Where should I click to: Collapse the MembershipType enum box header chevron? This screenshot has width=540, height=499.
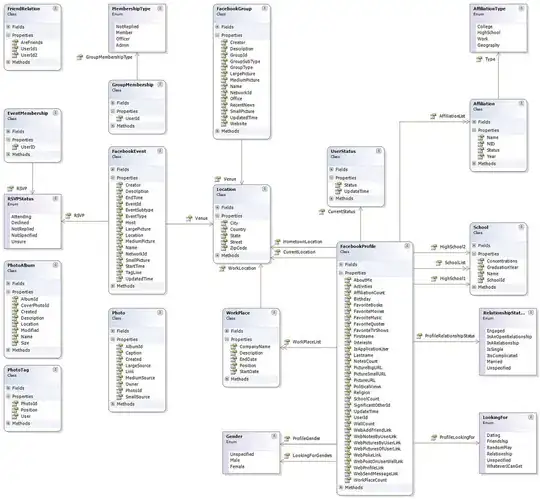coord(160,9)
